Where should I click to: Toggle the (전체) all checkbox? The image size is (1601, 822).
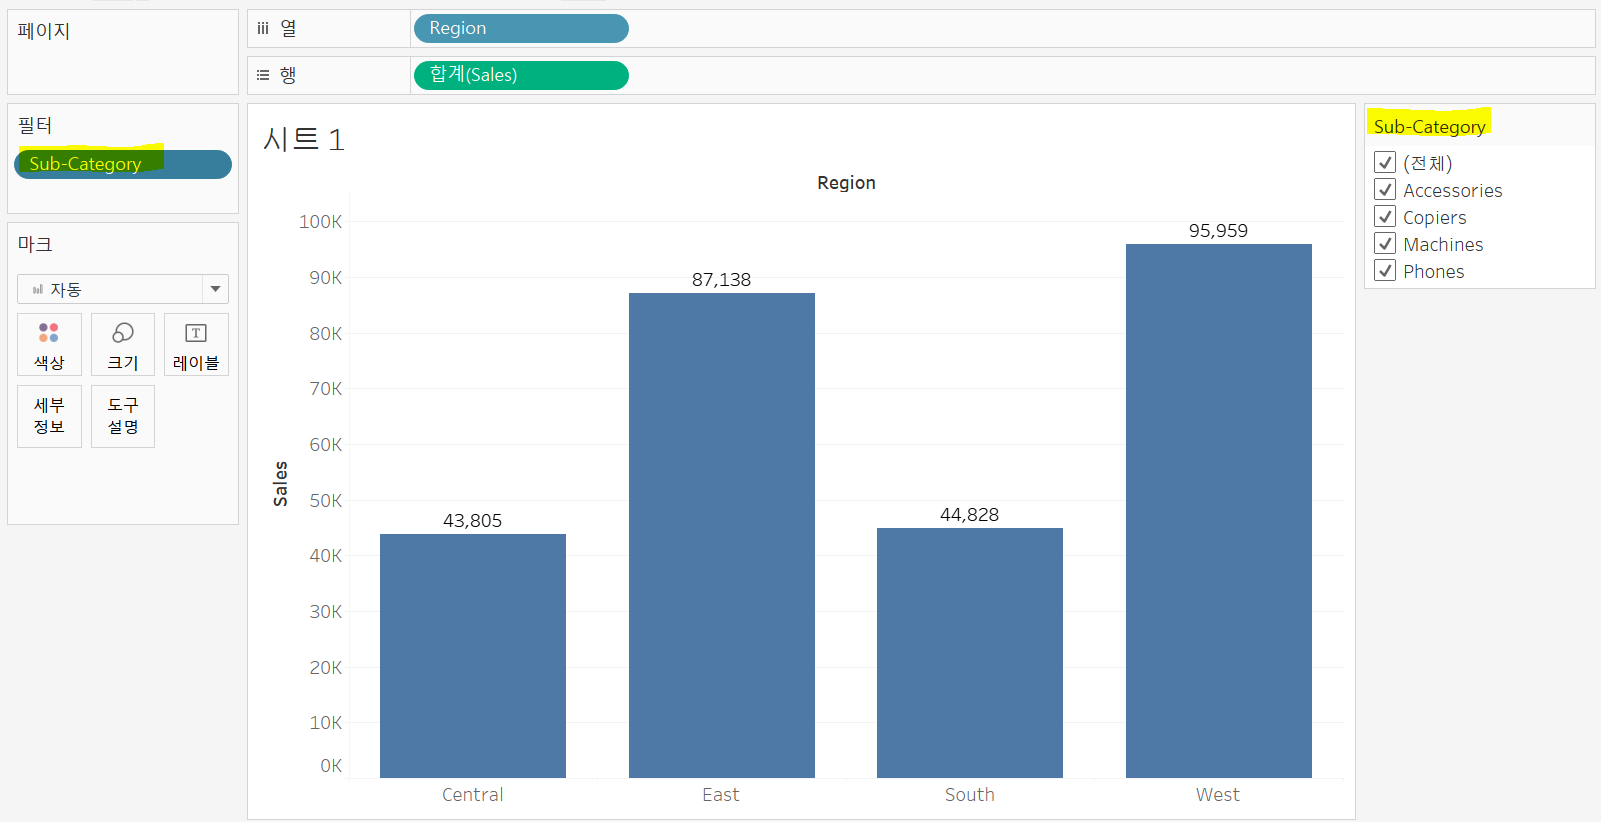click(1385, 162)
